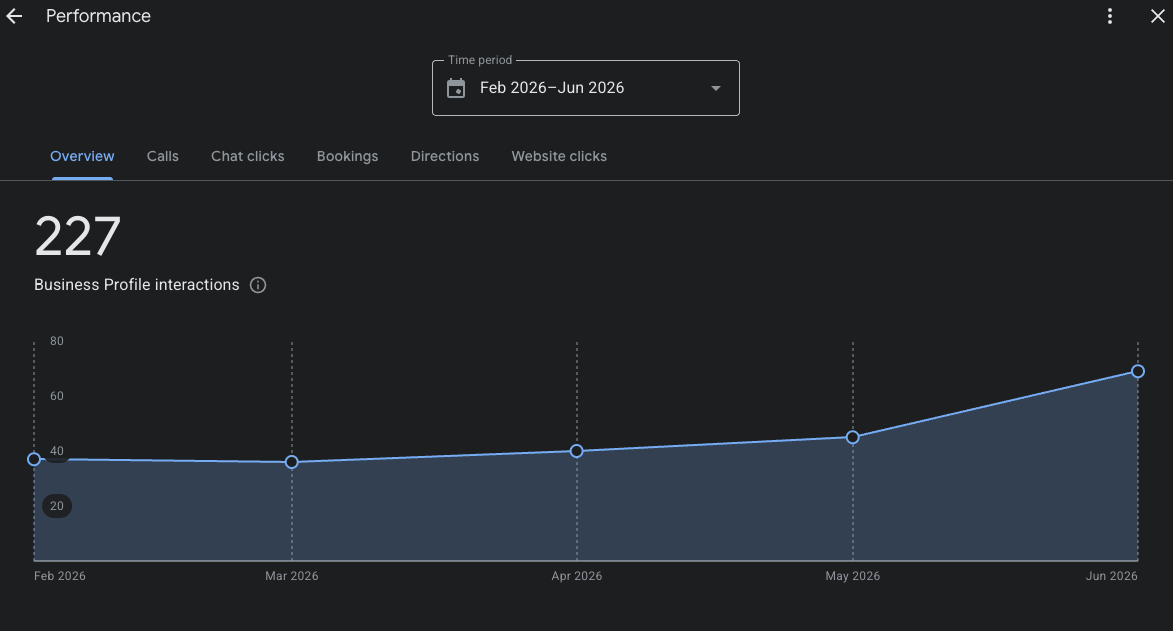Open the Chat clicks tab
This screenshot has height=631, width=1173.
[248, 156]
